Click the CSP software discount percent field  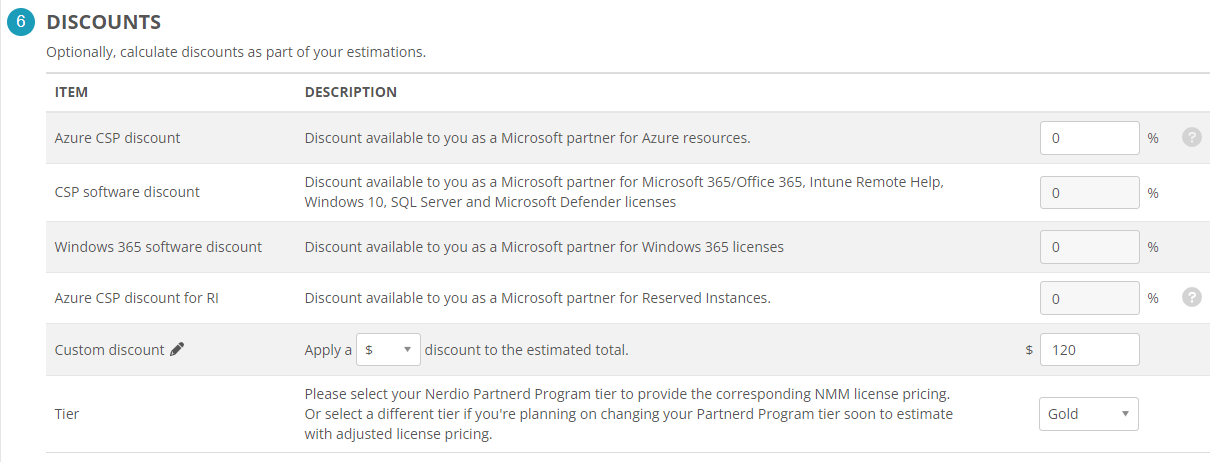(1089, 193)
